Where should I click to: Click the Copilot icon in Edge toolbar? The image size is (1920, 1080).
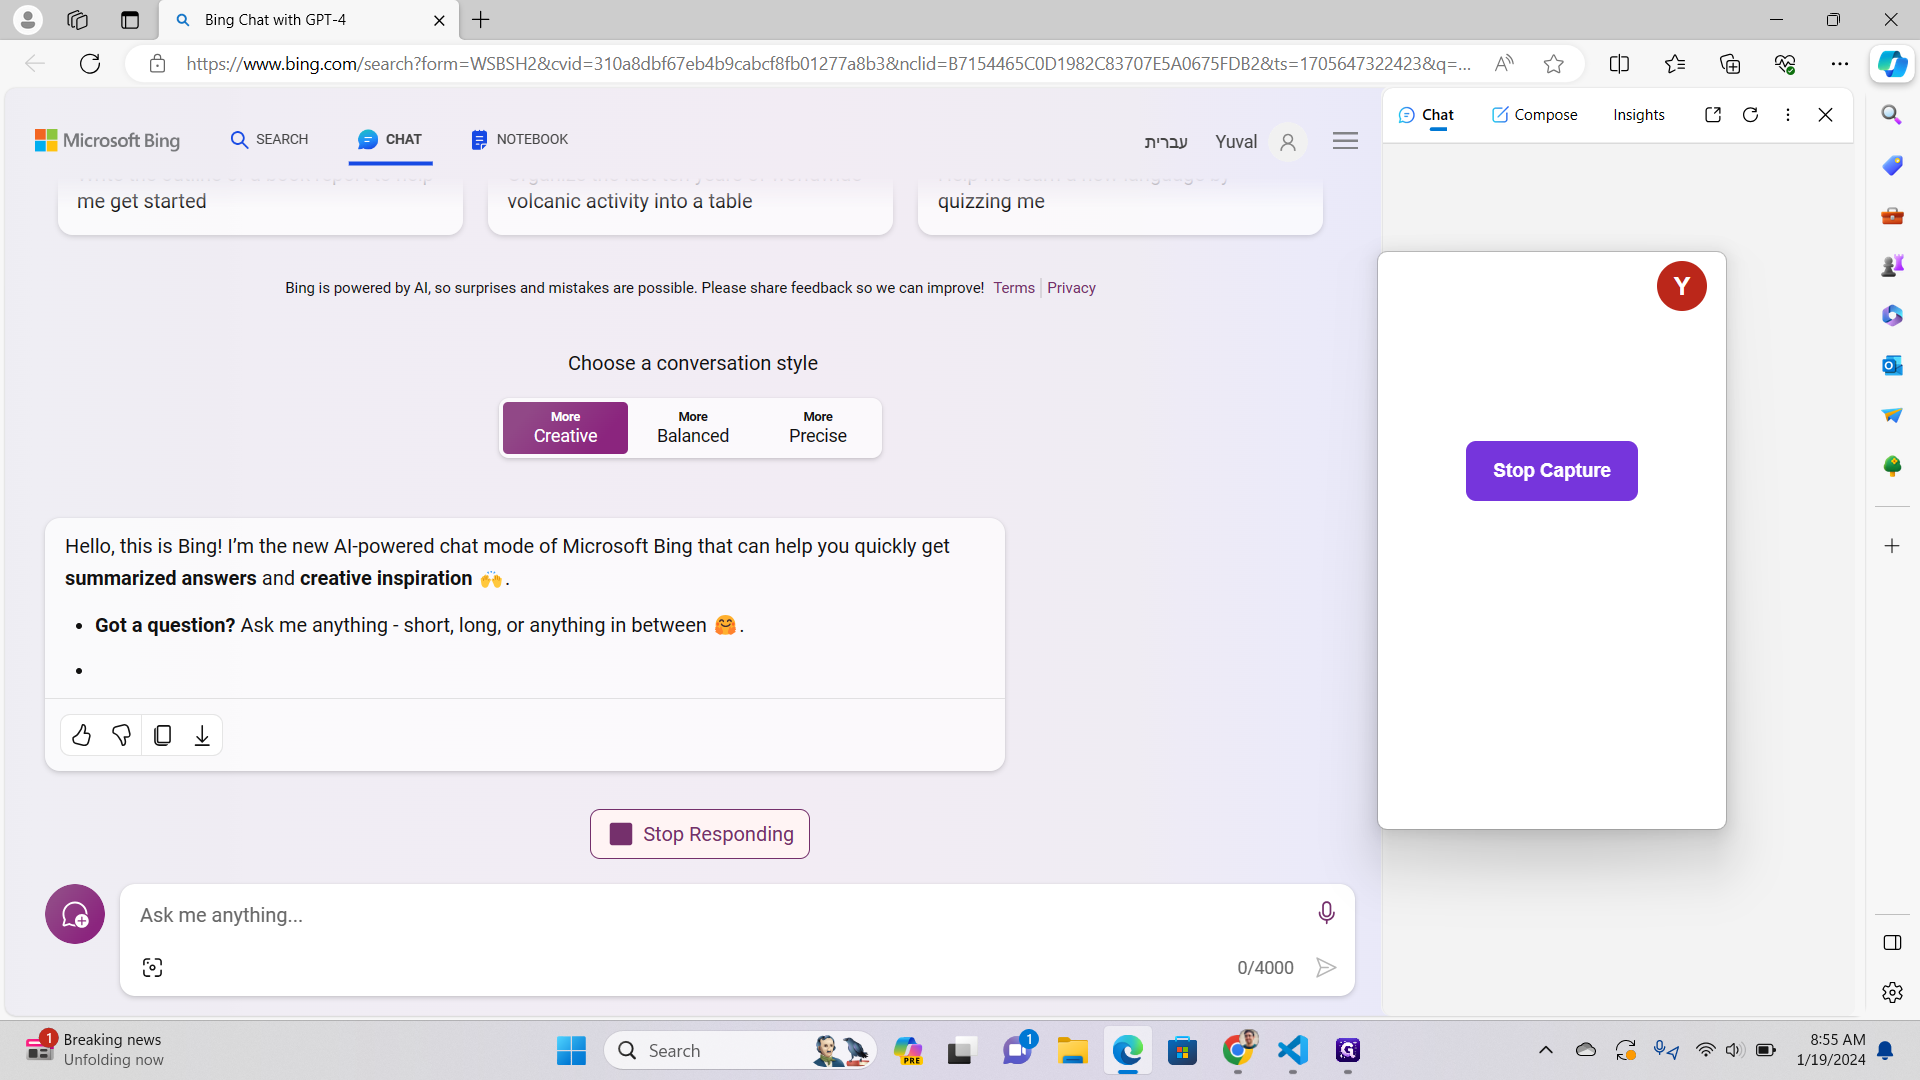point(1892,64)
